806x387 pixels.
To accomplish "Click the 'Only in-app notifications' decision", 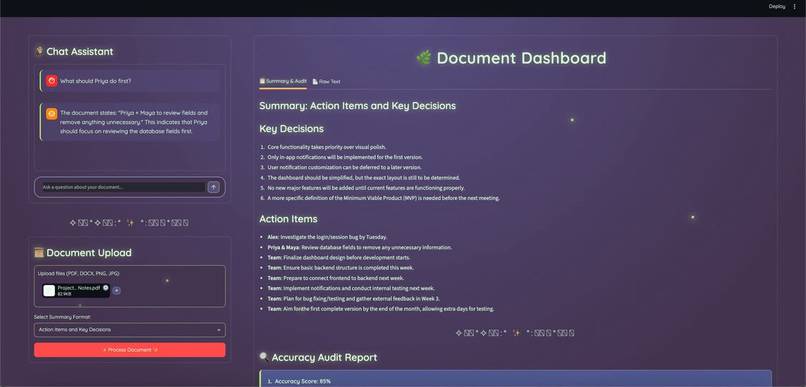I will [345, 157].
